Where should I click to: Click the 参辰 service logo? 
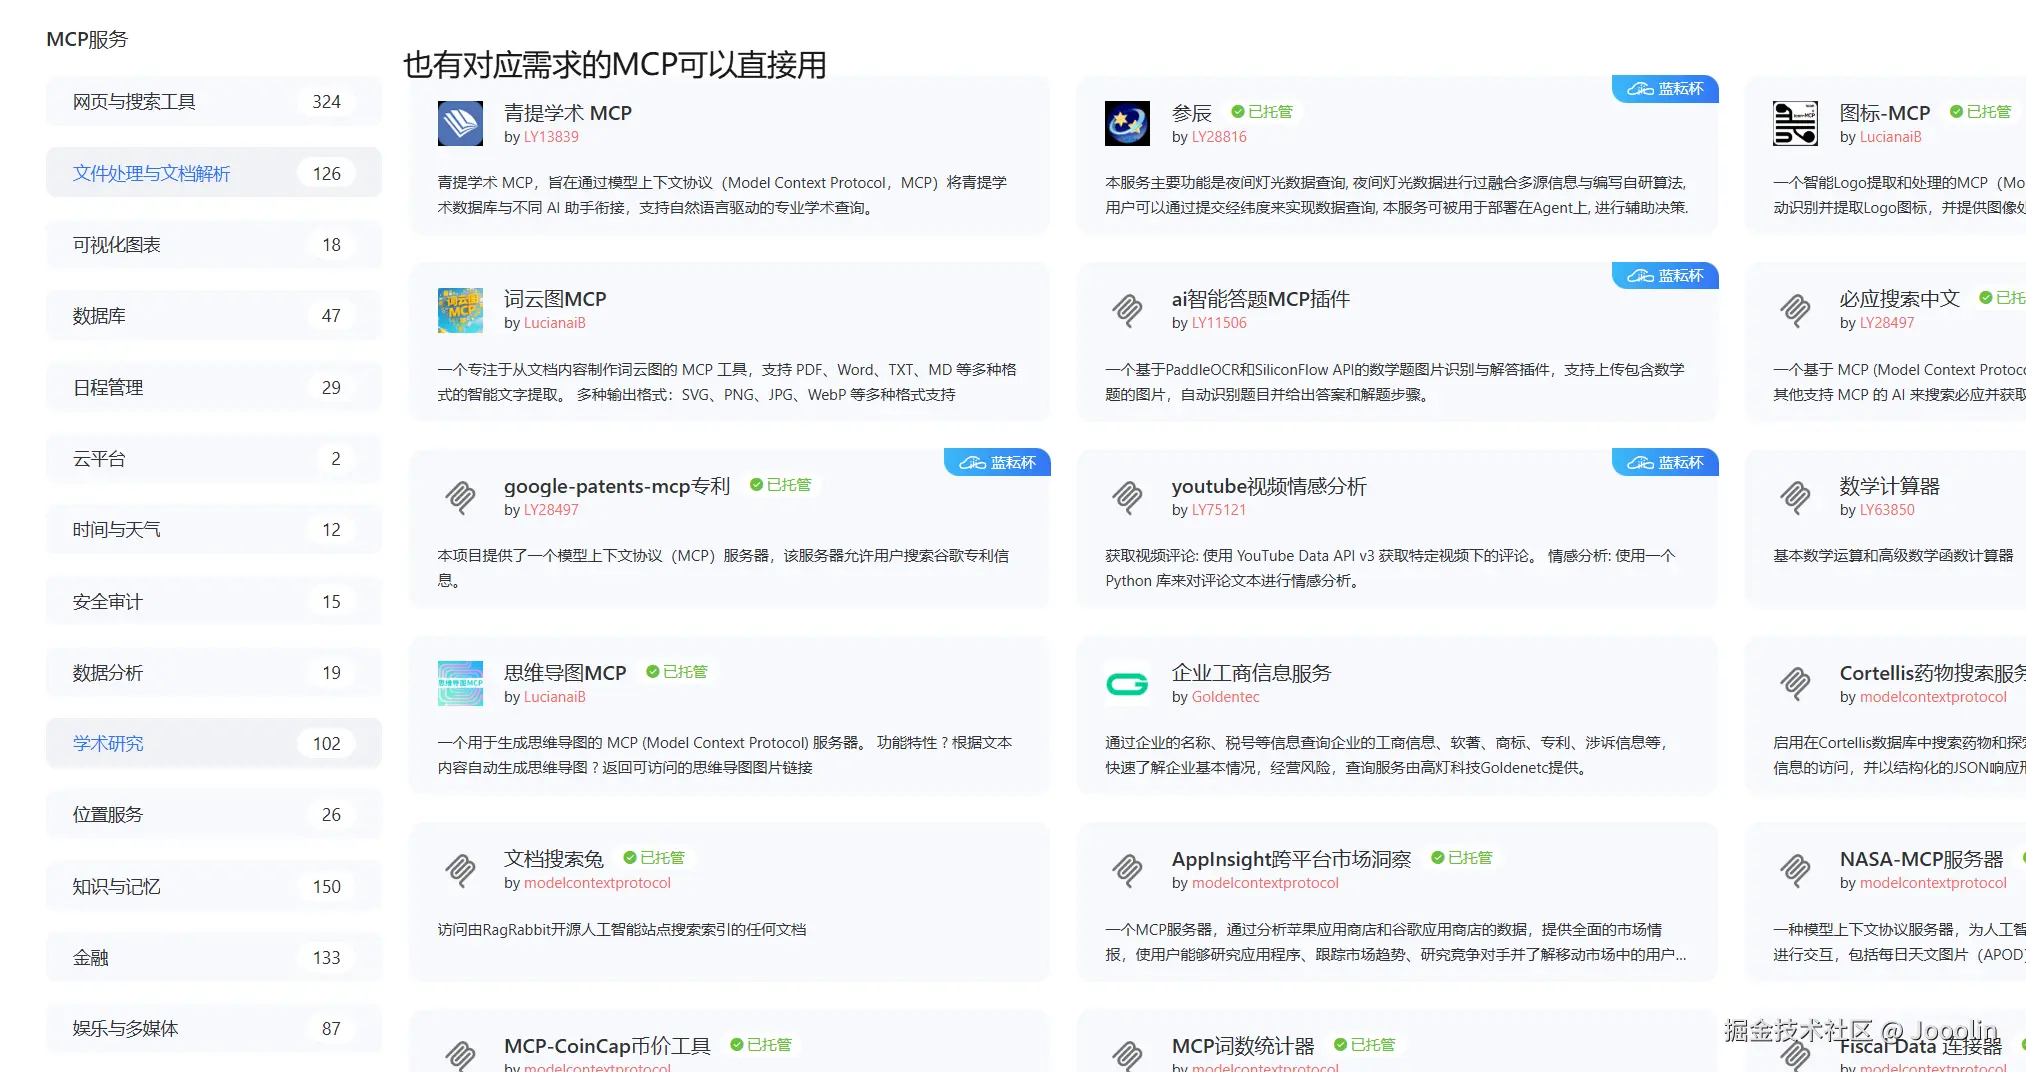point(1127,124)
